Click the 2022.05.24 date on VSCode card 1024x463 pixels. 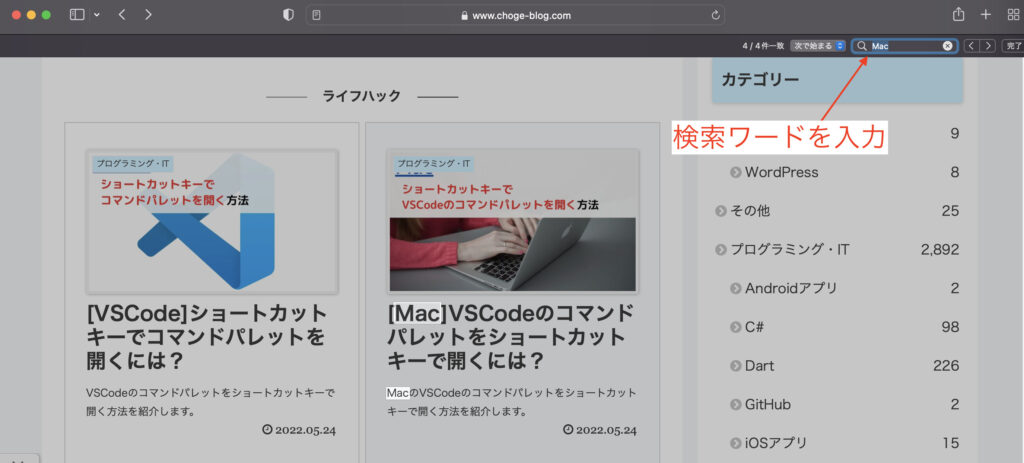tap(305, 430)
